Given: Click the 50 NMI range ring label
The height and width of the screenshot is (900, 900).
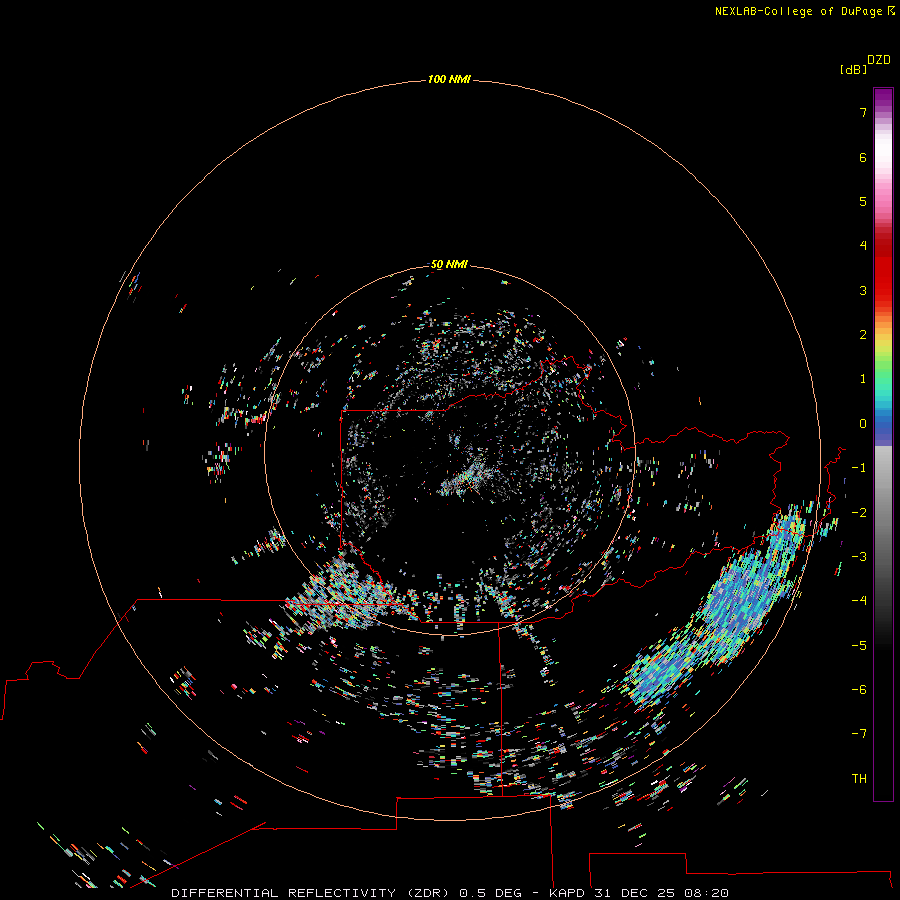Looking at the screenshot, I should click(449, 265).
